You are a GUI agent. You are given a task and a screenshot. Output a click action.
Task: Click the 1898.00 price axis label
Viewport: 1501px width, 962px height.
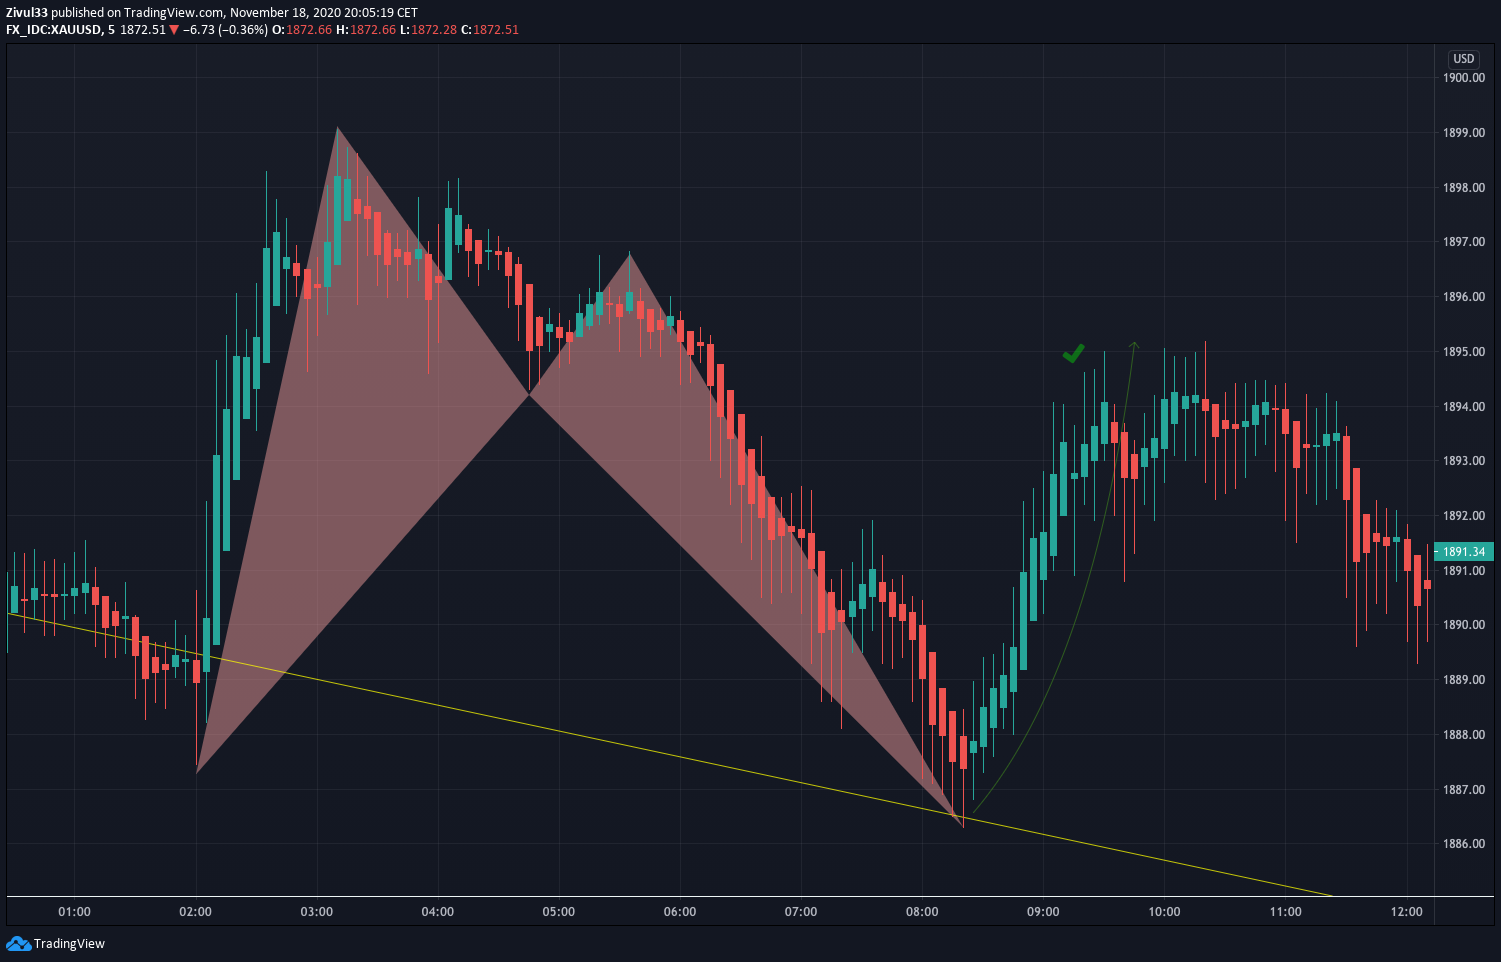1464,188
